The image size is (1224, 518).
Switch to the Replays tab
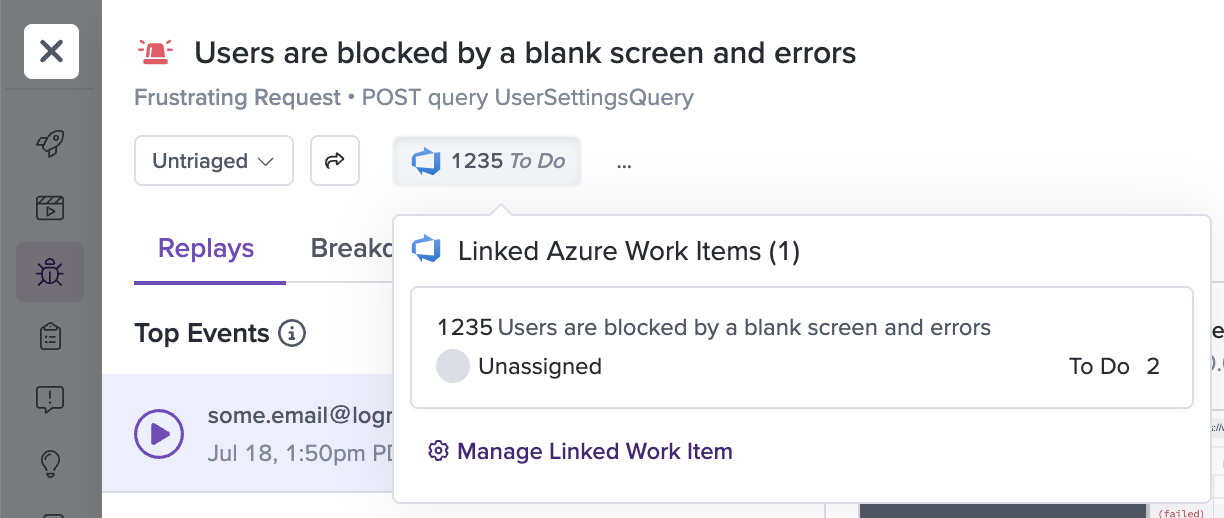206,248
